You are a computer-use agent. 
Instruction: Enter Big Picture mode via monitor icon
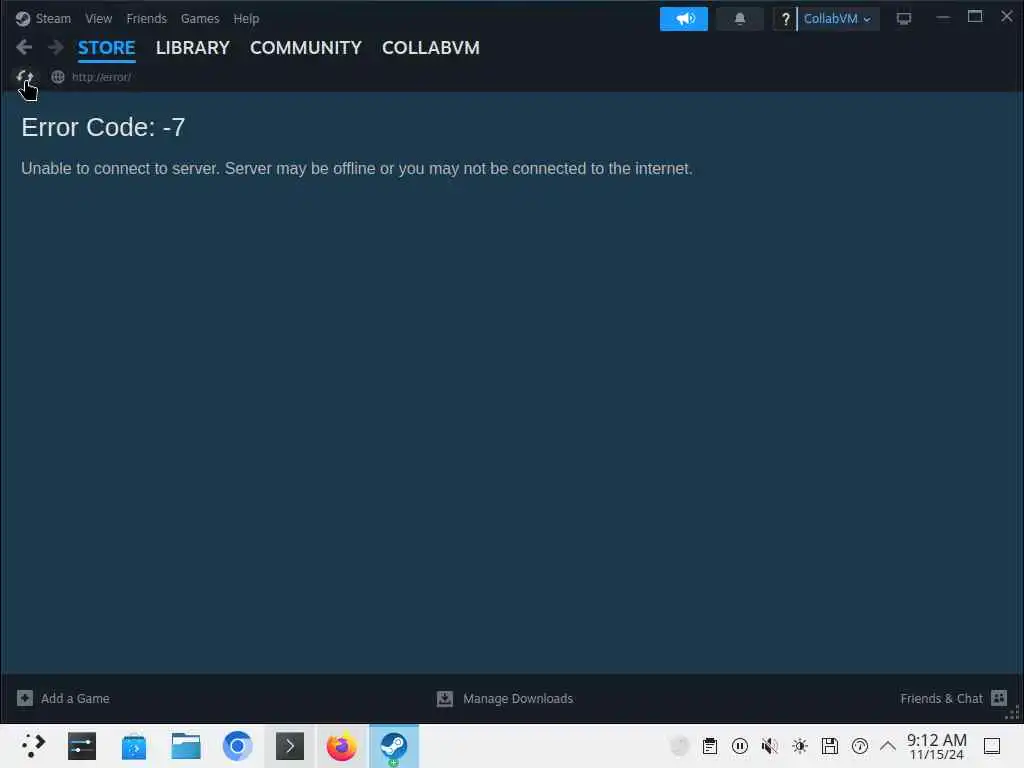tap(904, 19)
